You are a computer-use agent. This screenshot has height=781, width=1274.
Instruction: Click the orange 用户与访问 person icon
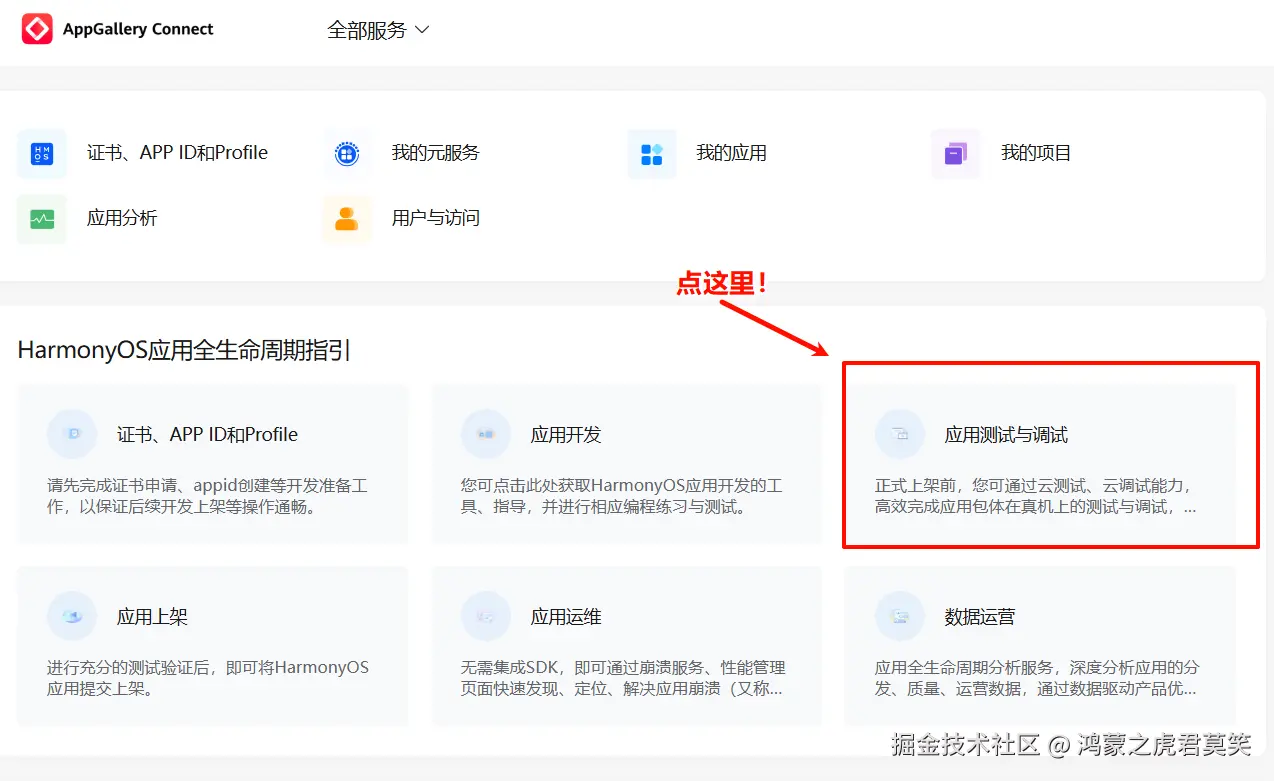[347, 219]
